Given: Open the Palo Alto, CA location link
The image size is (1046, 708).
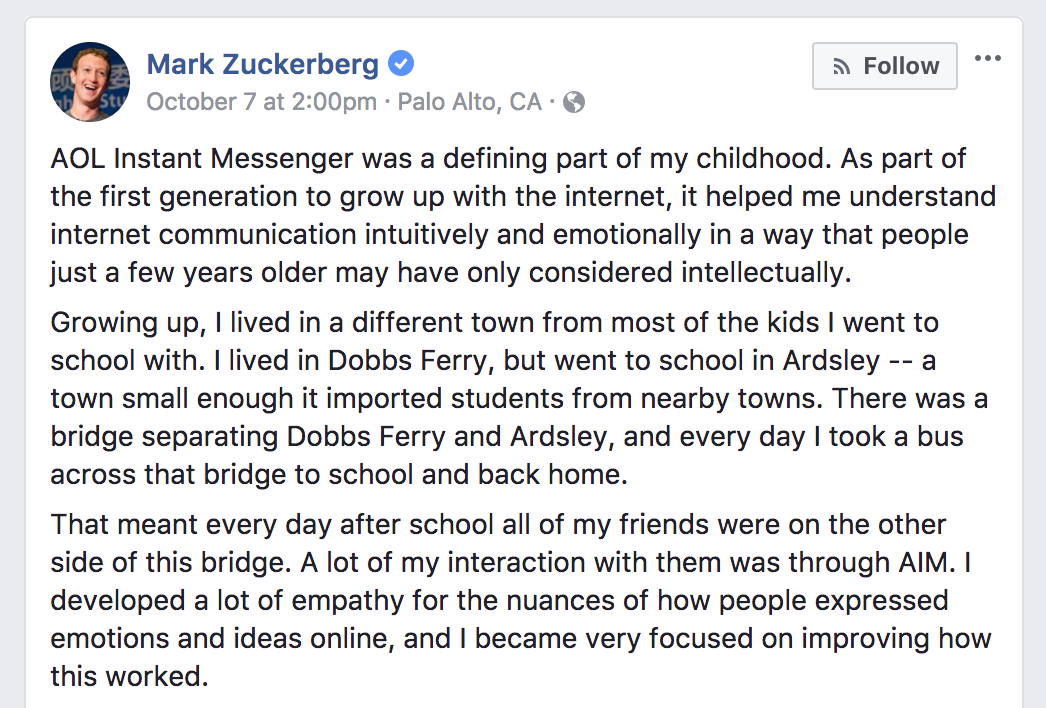Looking at the screenshot, I should tap(470, 102).
